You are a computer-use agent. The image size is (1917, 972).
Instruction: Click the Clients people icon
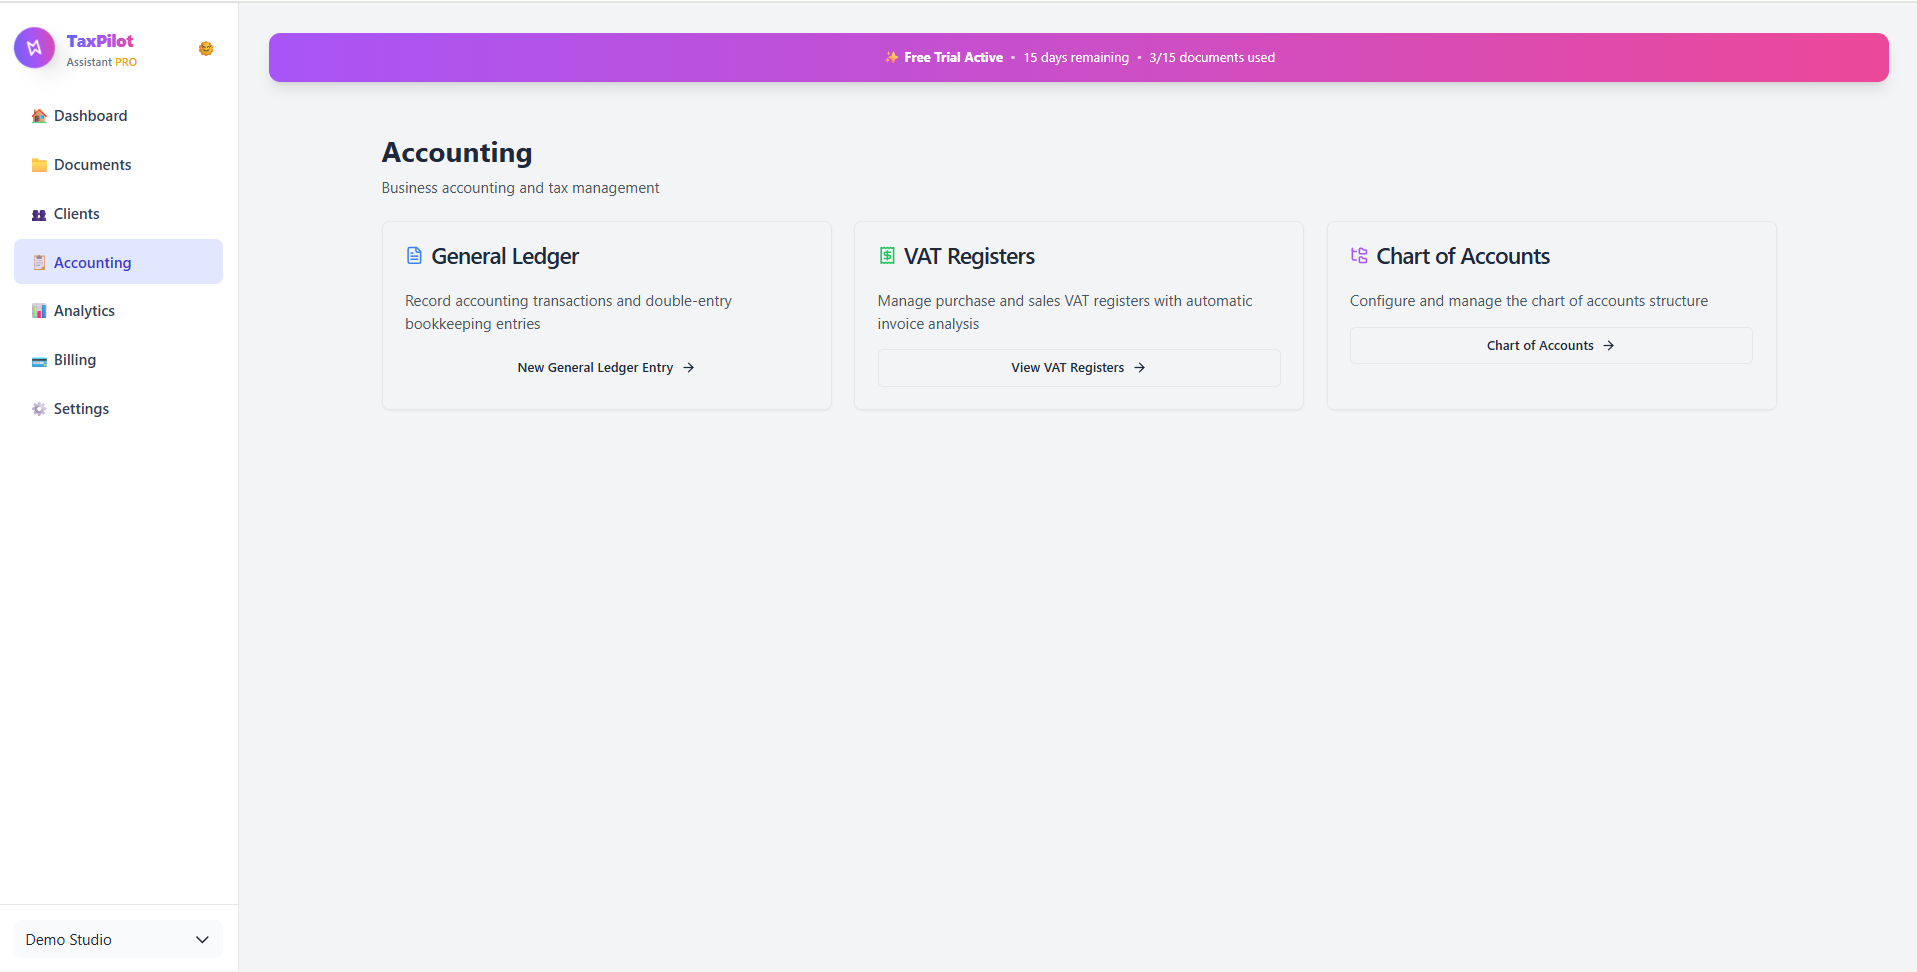click(x=38, y=213)
